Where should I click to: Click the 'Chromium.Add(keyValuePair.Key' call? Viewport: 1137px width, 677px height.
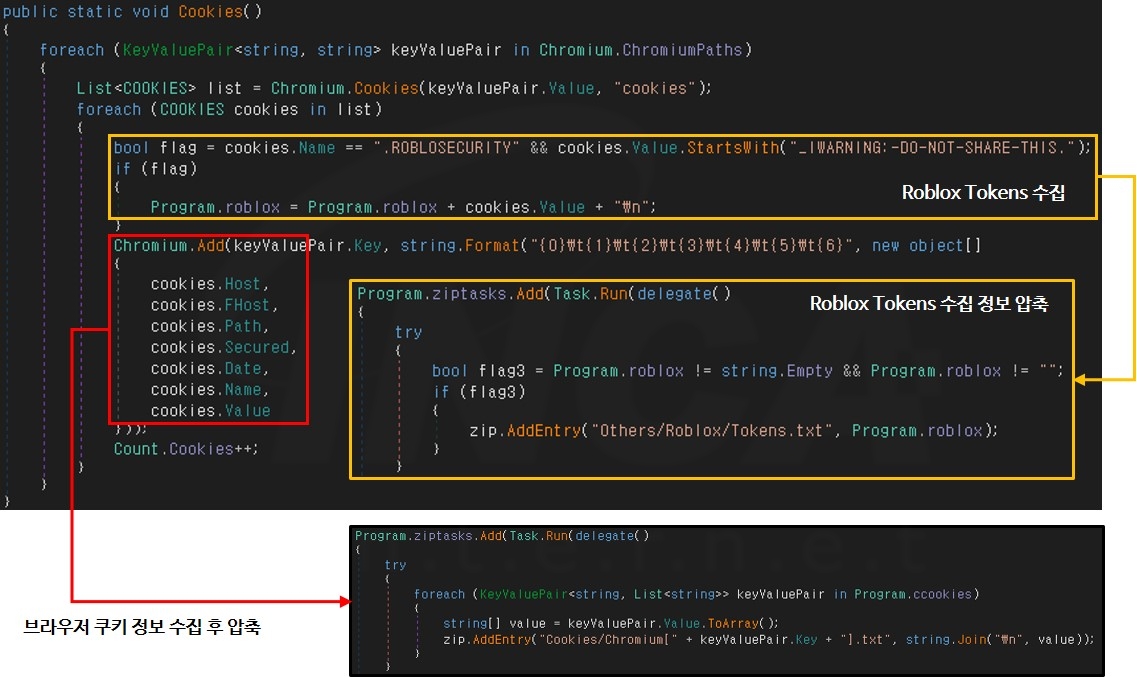point(247,246)
